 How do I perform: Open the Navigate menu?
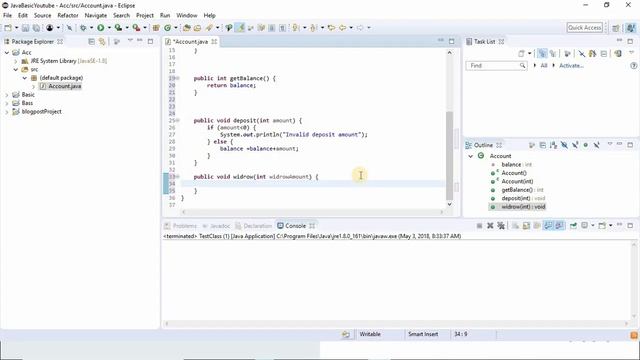pyautogui.click(x=96, y=16)
